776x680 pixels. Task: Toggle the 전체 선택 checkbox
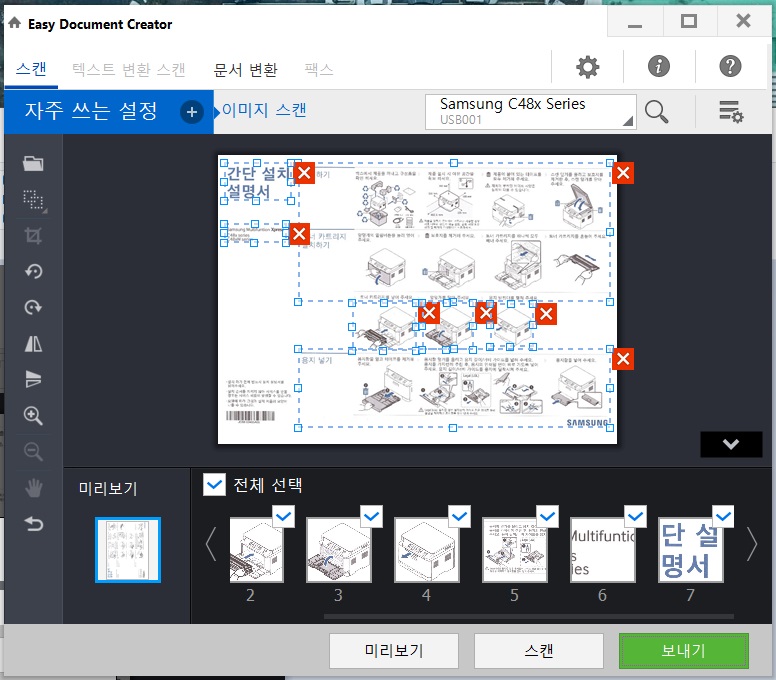pyautogui.click(x=214, y=485)
